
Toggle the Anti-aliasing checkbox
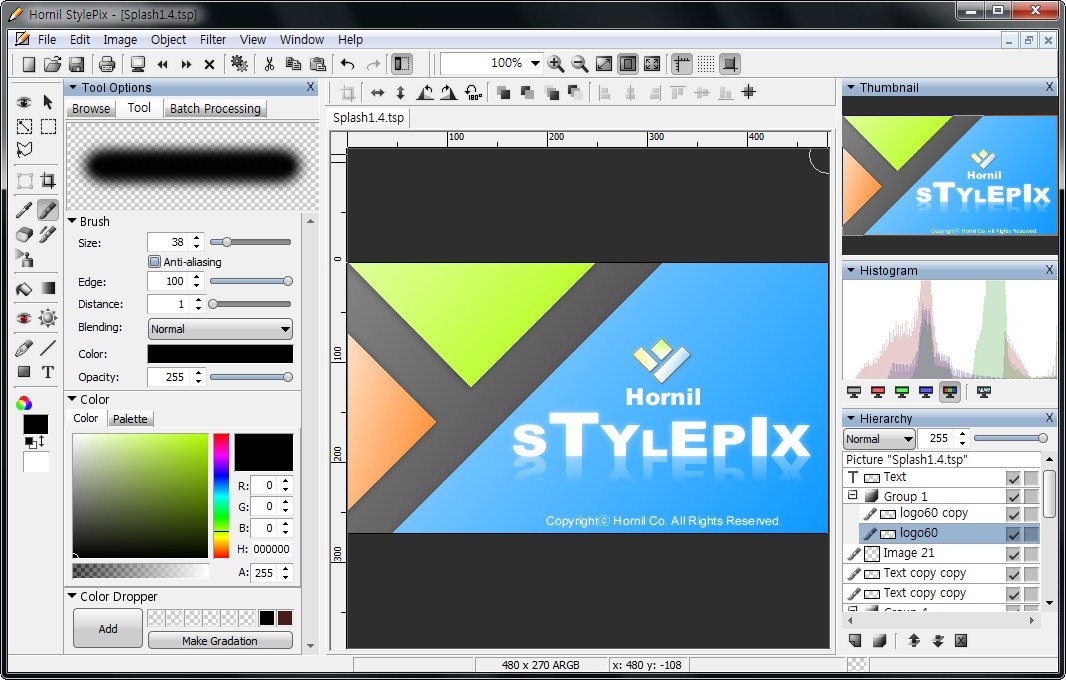[154, 262]
